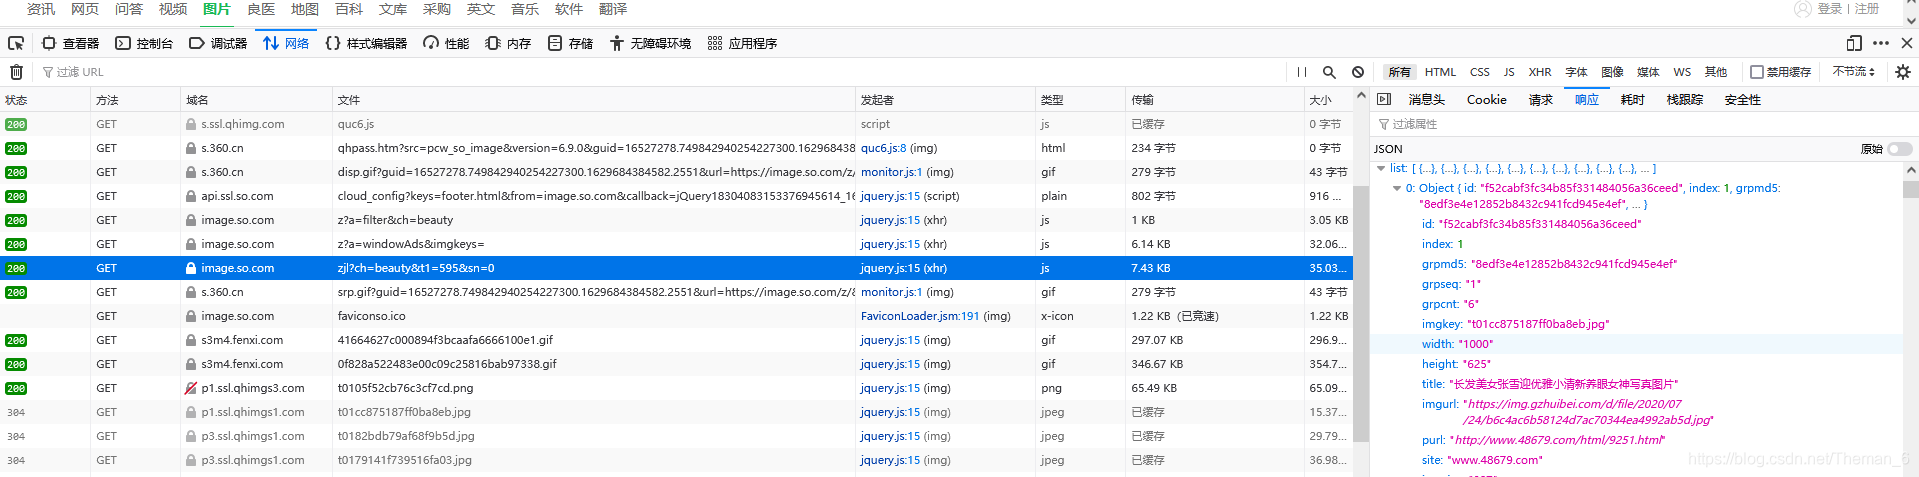Image resolution: width=1919 pixels, height=477 pixels.
Task: Open the network search magnifier
Action: tap(1329, 72)
